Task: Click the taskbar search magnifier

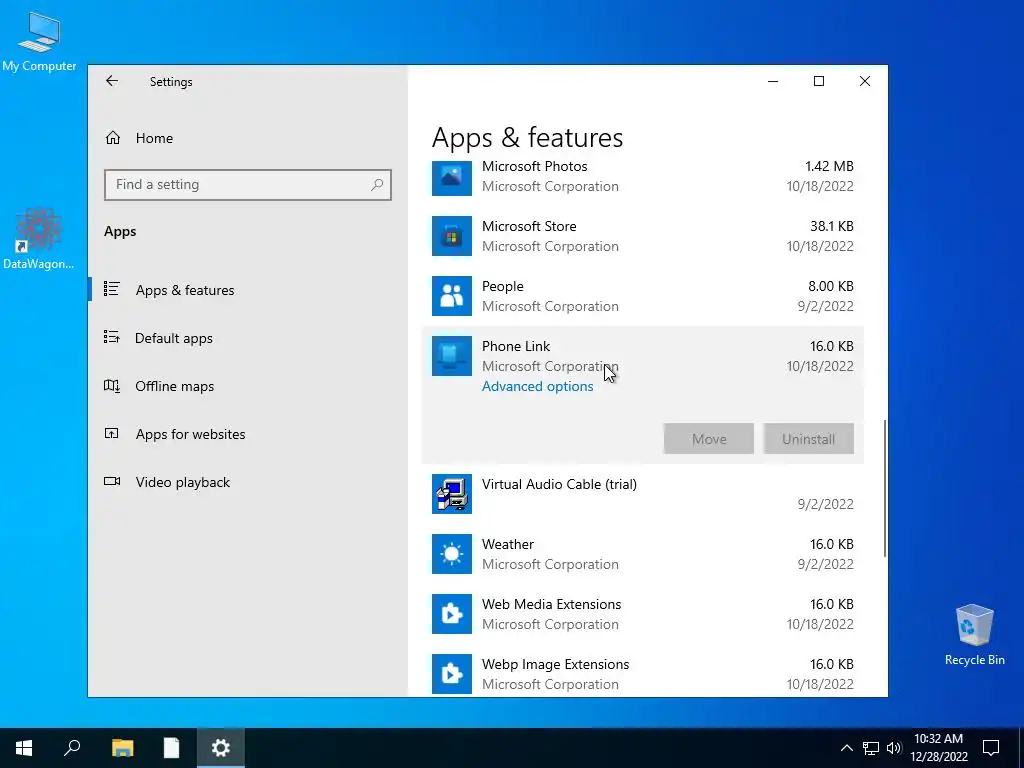Action: click(x=72, y=748)
